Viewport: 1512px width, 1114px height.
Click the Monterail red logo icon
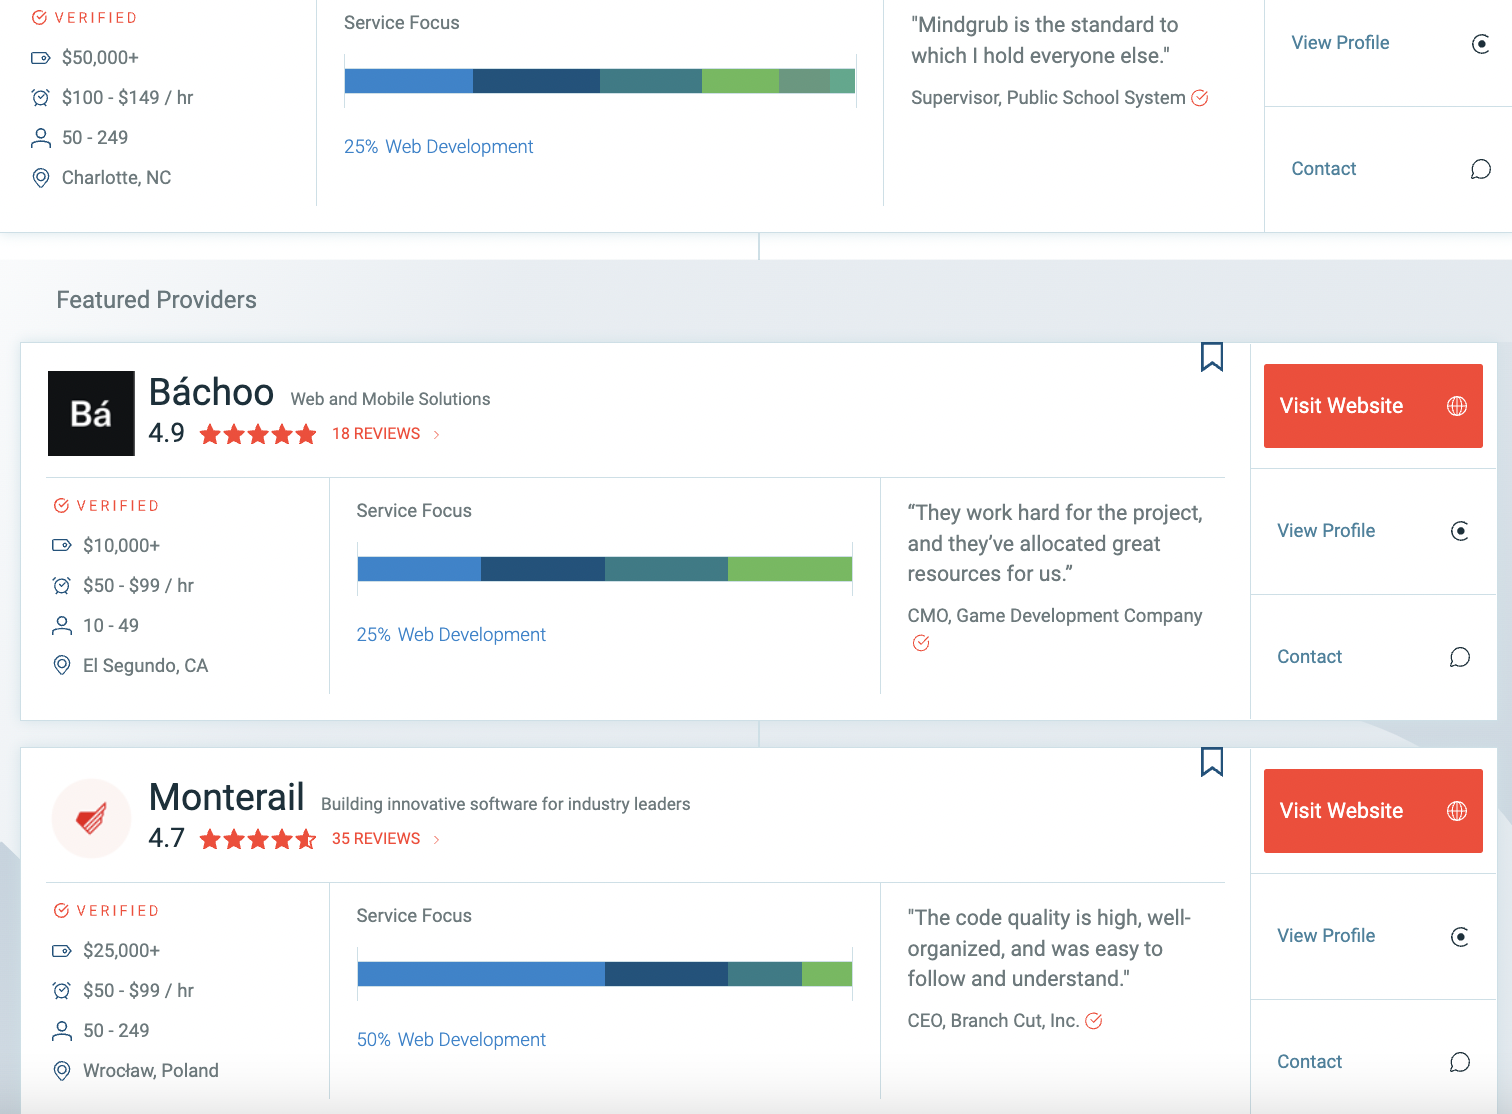pyautogui.click(x=91, y=819)
